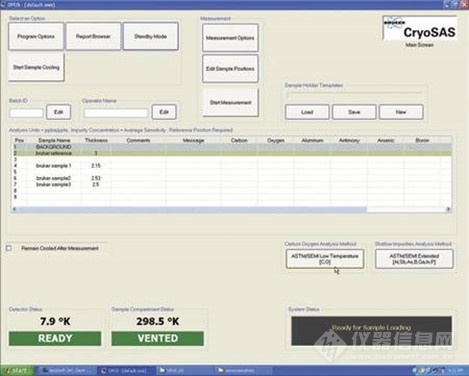This screenshot has width=469, height=376.
Task: Click Edit next to Operator Name
Action: pos(164,112)
